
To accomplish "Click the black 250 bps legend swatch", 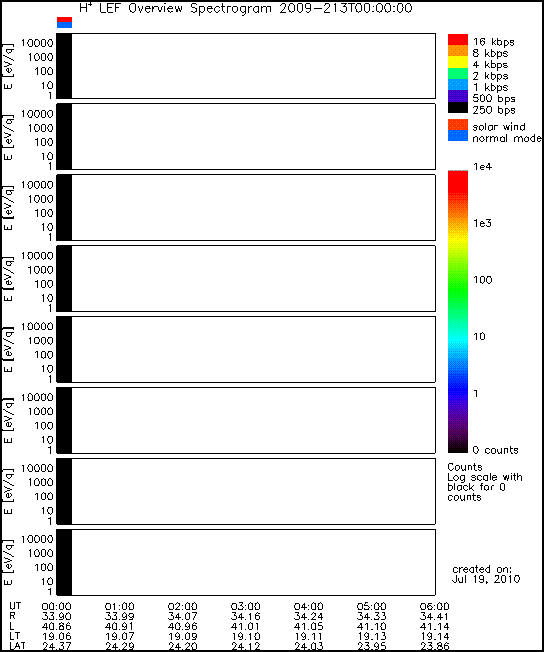I will point(458,107).
